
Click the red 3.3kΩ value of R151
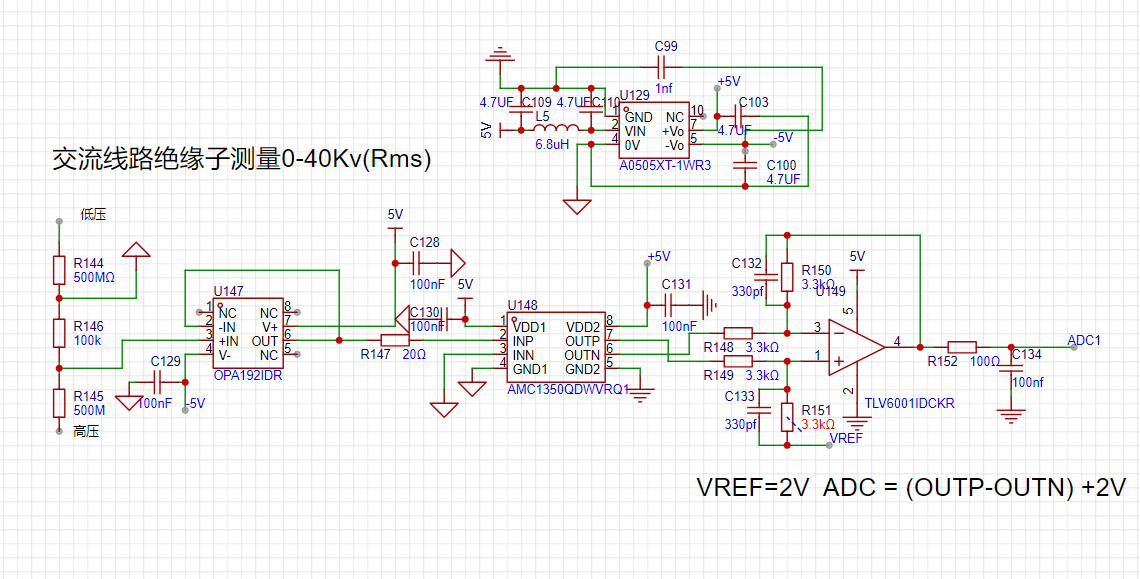818,424
